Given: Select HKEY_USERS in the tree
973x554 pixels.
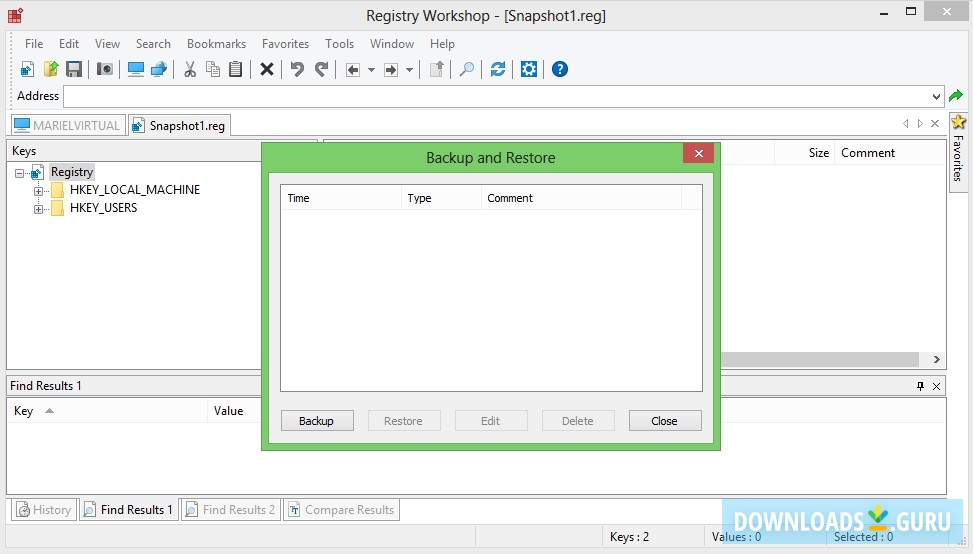Looking at the screenshot, I should pos(104,208).
